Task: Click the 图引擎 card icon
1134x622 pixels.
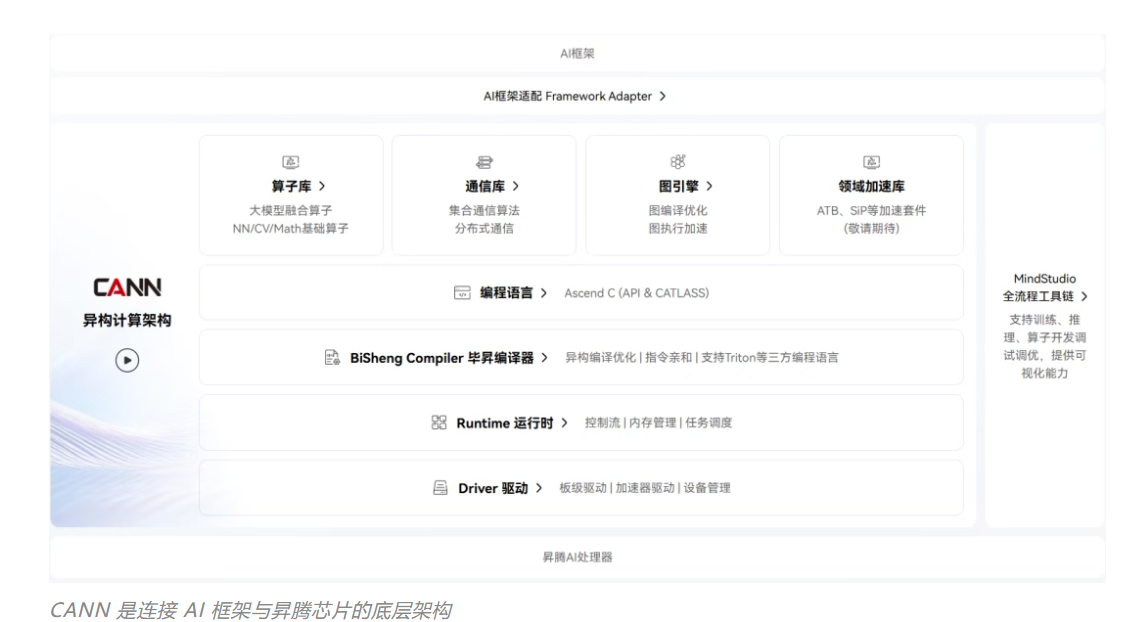Action: tap(678, 161)
